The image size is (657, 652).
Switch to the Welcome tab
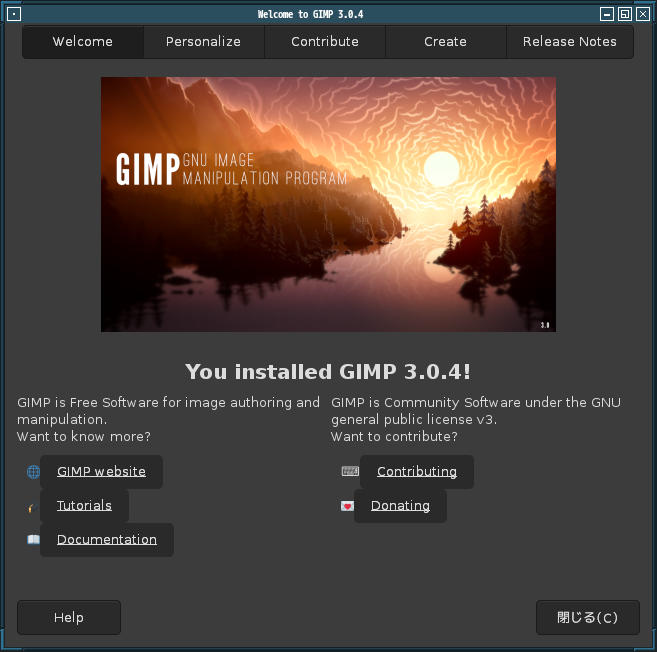tap(83, 42)
